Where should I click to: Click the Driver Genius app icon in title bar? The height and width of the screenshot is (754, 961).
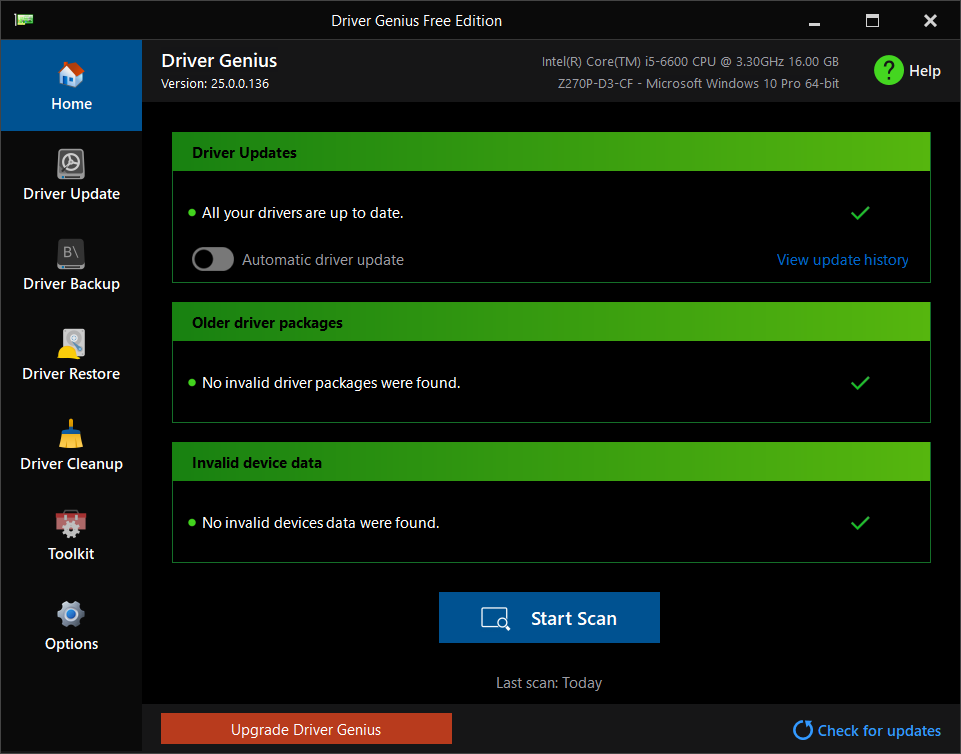click(24, 20)
